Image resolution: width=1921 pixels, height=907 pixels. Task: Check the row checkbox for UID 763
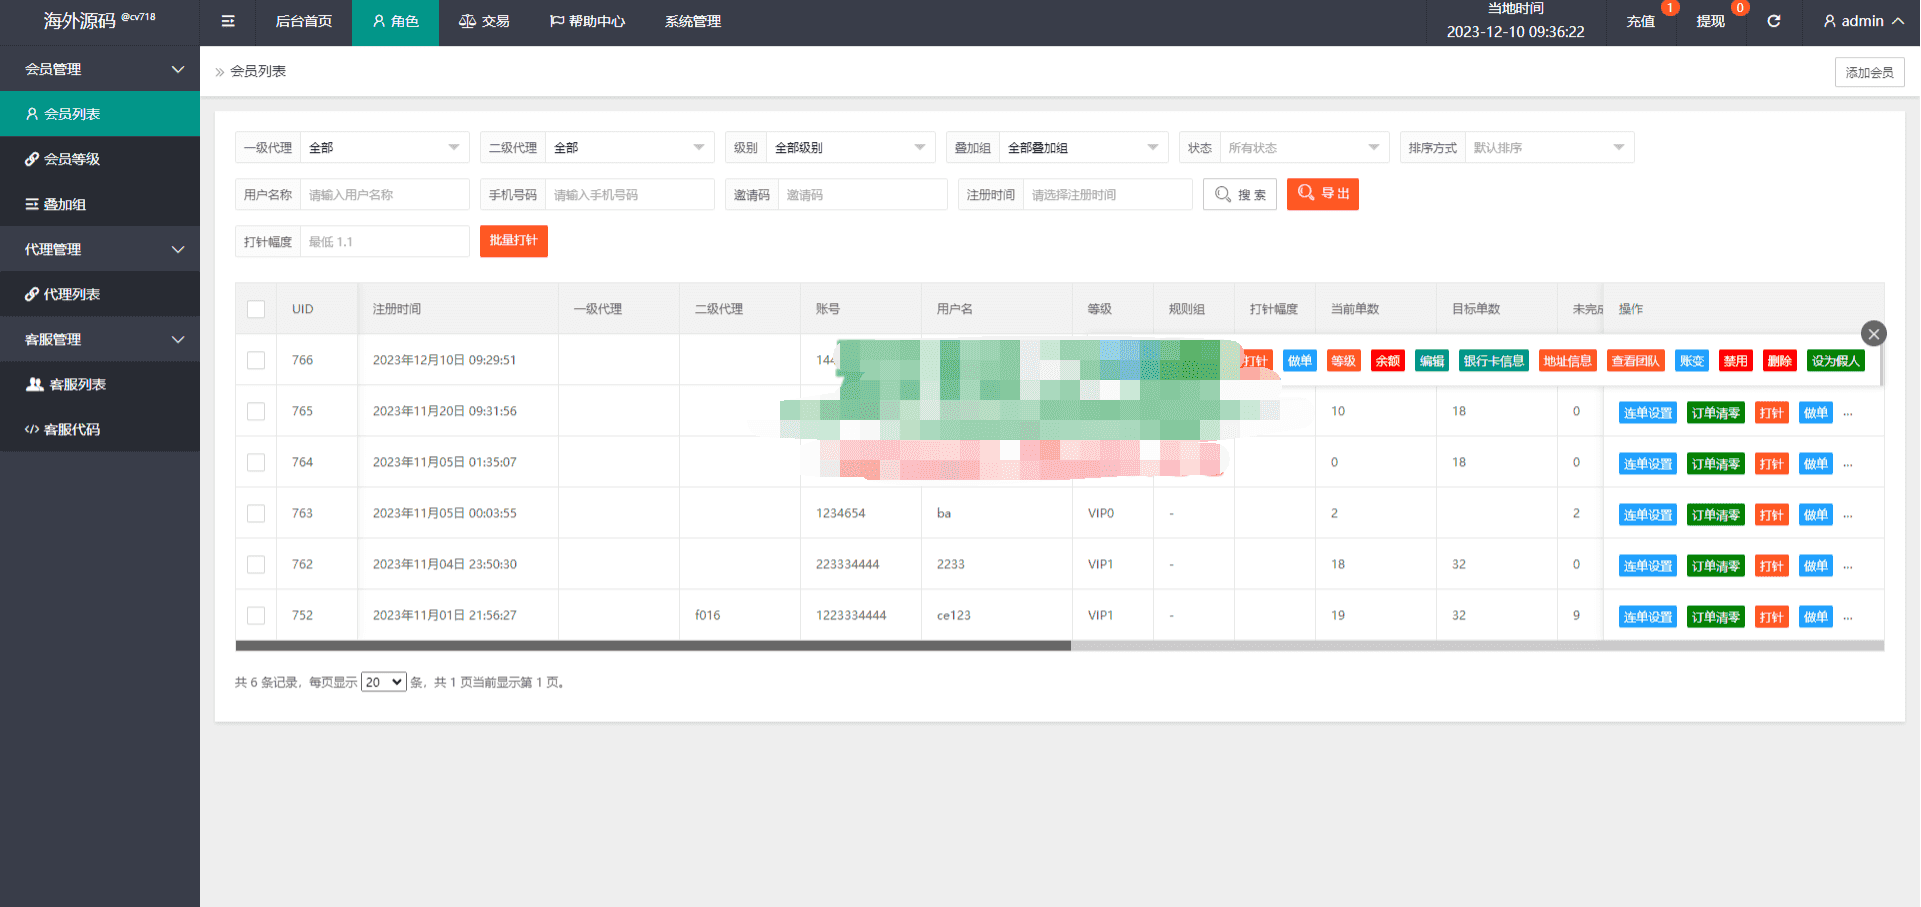tap(256, 513)
